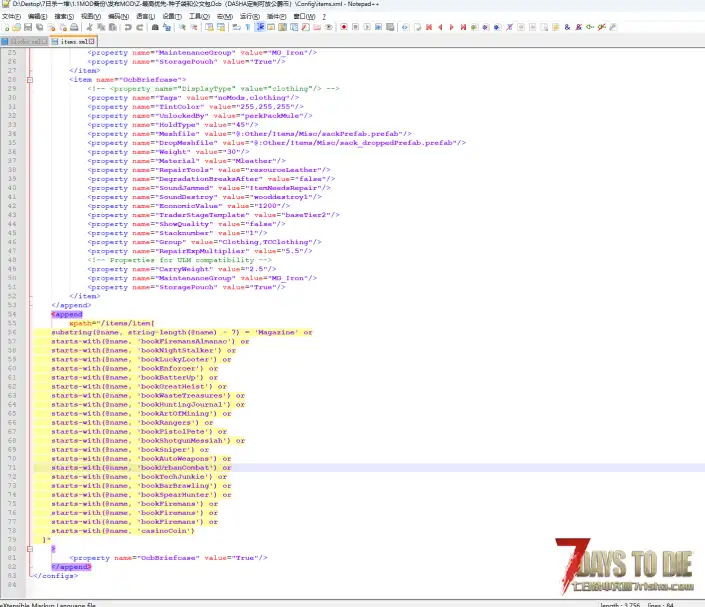Click the blue ampersand plugin icon
This screenshot has height=607, width=705.
567,27
